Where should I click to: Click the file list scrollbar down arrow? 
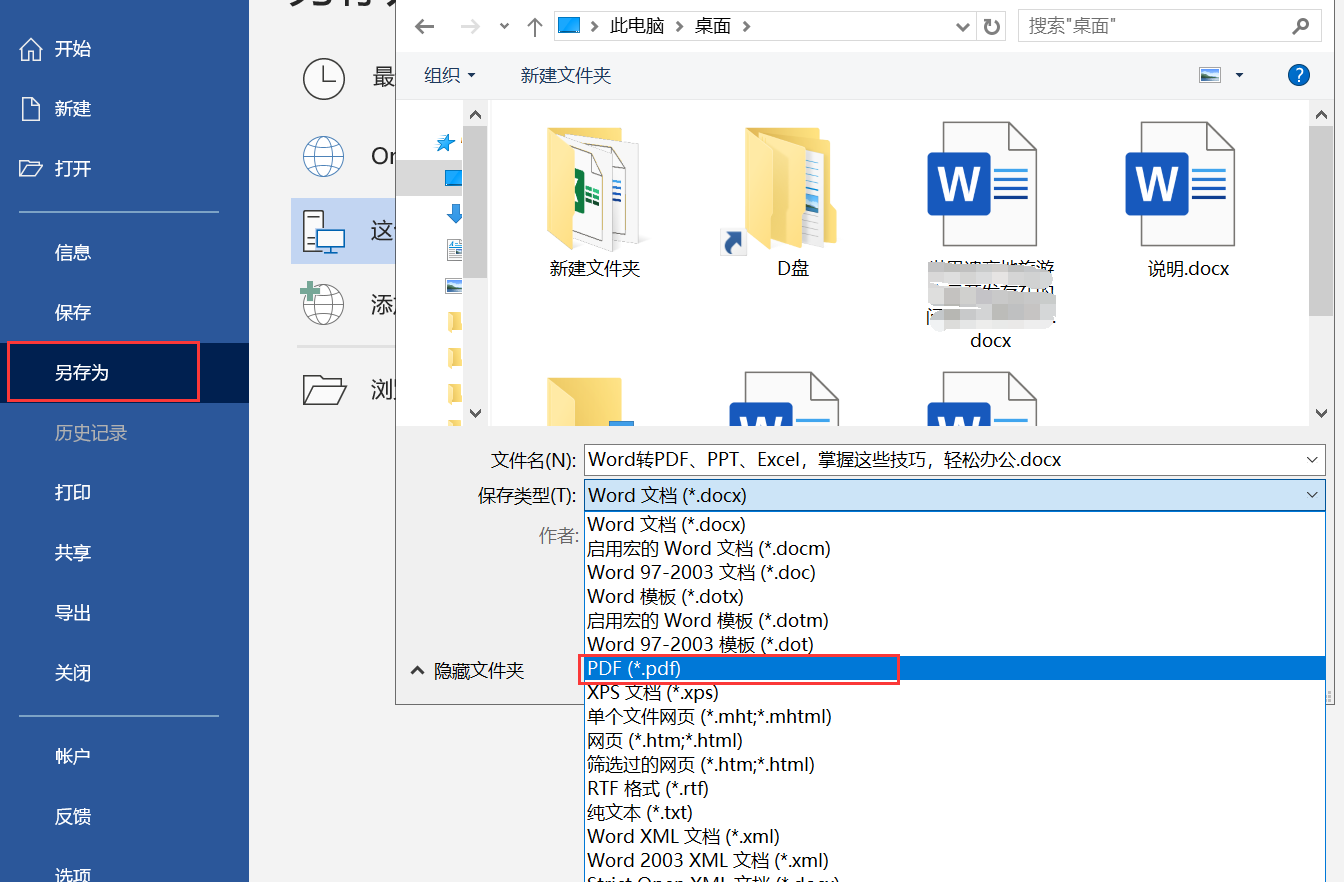pos(1321,413)
